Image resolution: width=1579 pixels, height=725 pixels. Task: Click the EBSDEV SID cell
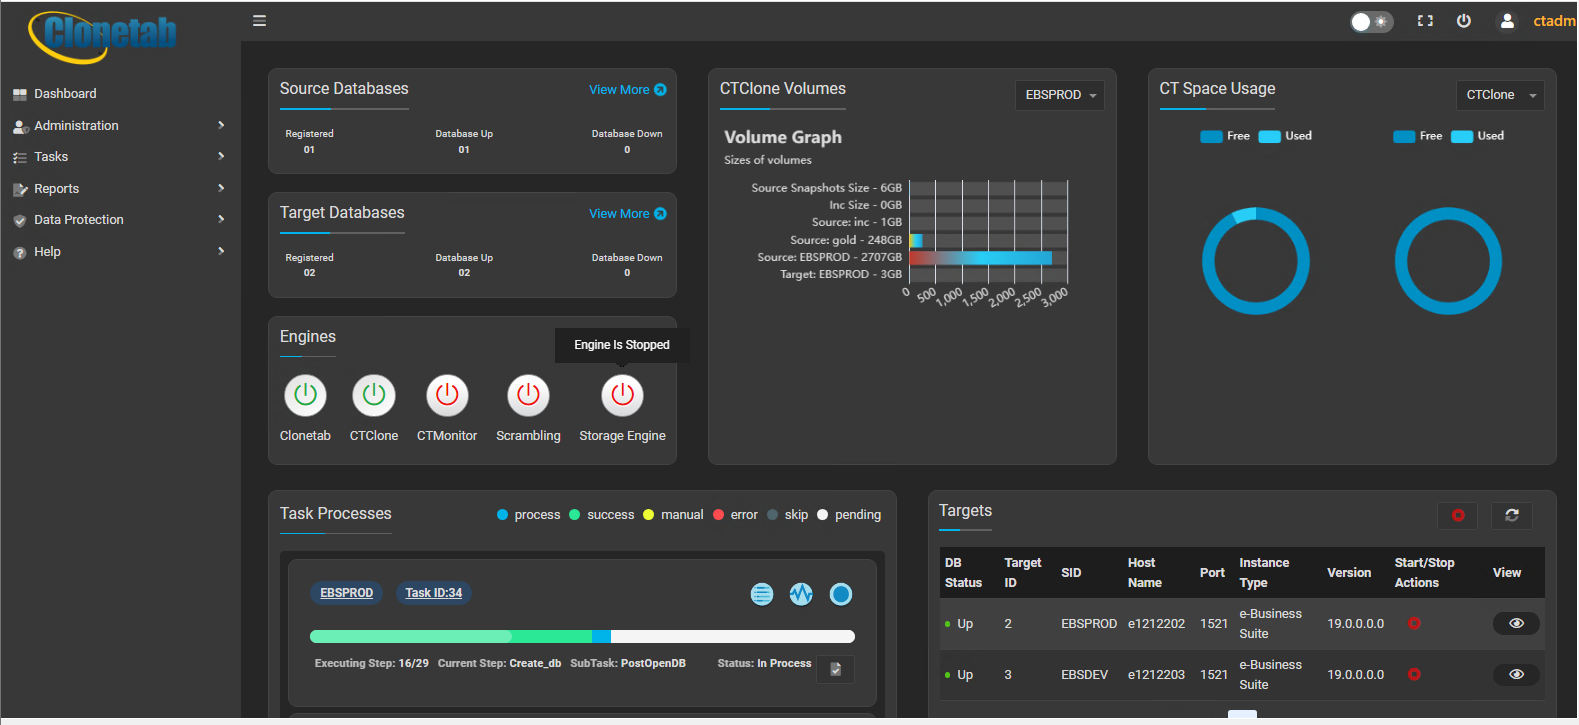(1084, 675)
